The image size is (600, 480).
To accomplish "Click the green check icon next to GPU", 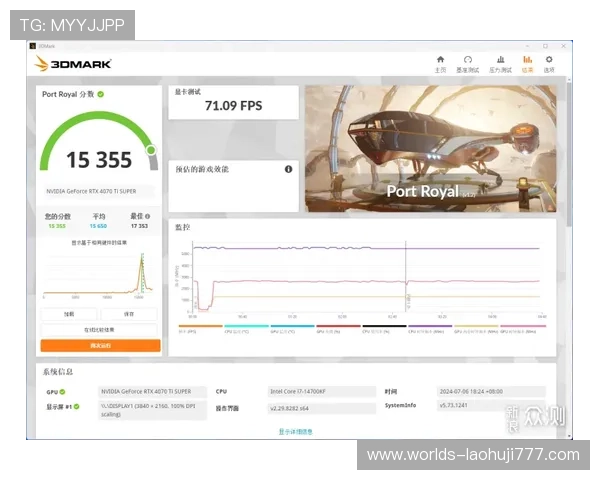I will 65,392.
